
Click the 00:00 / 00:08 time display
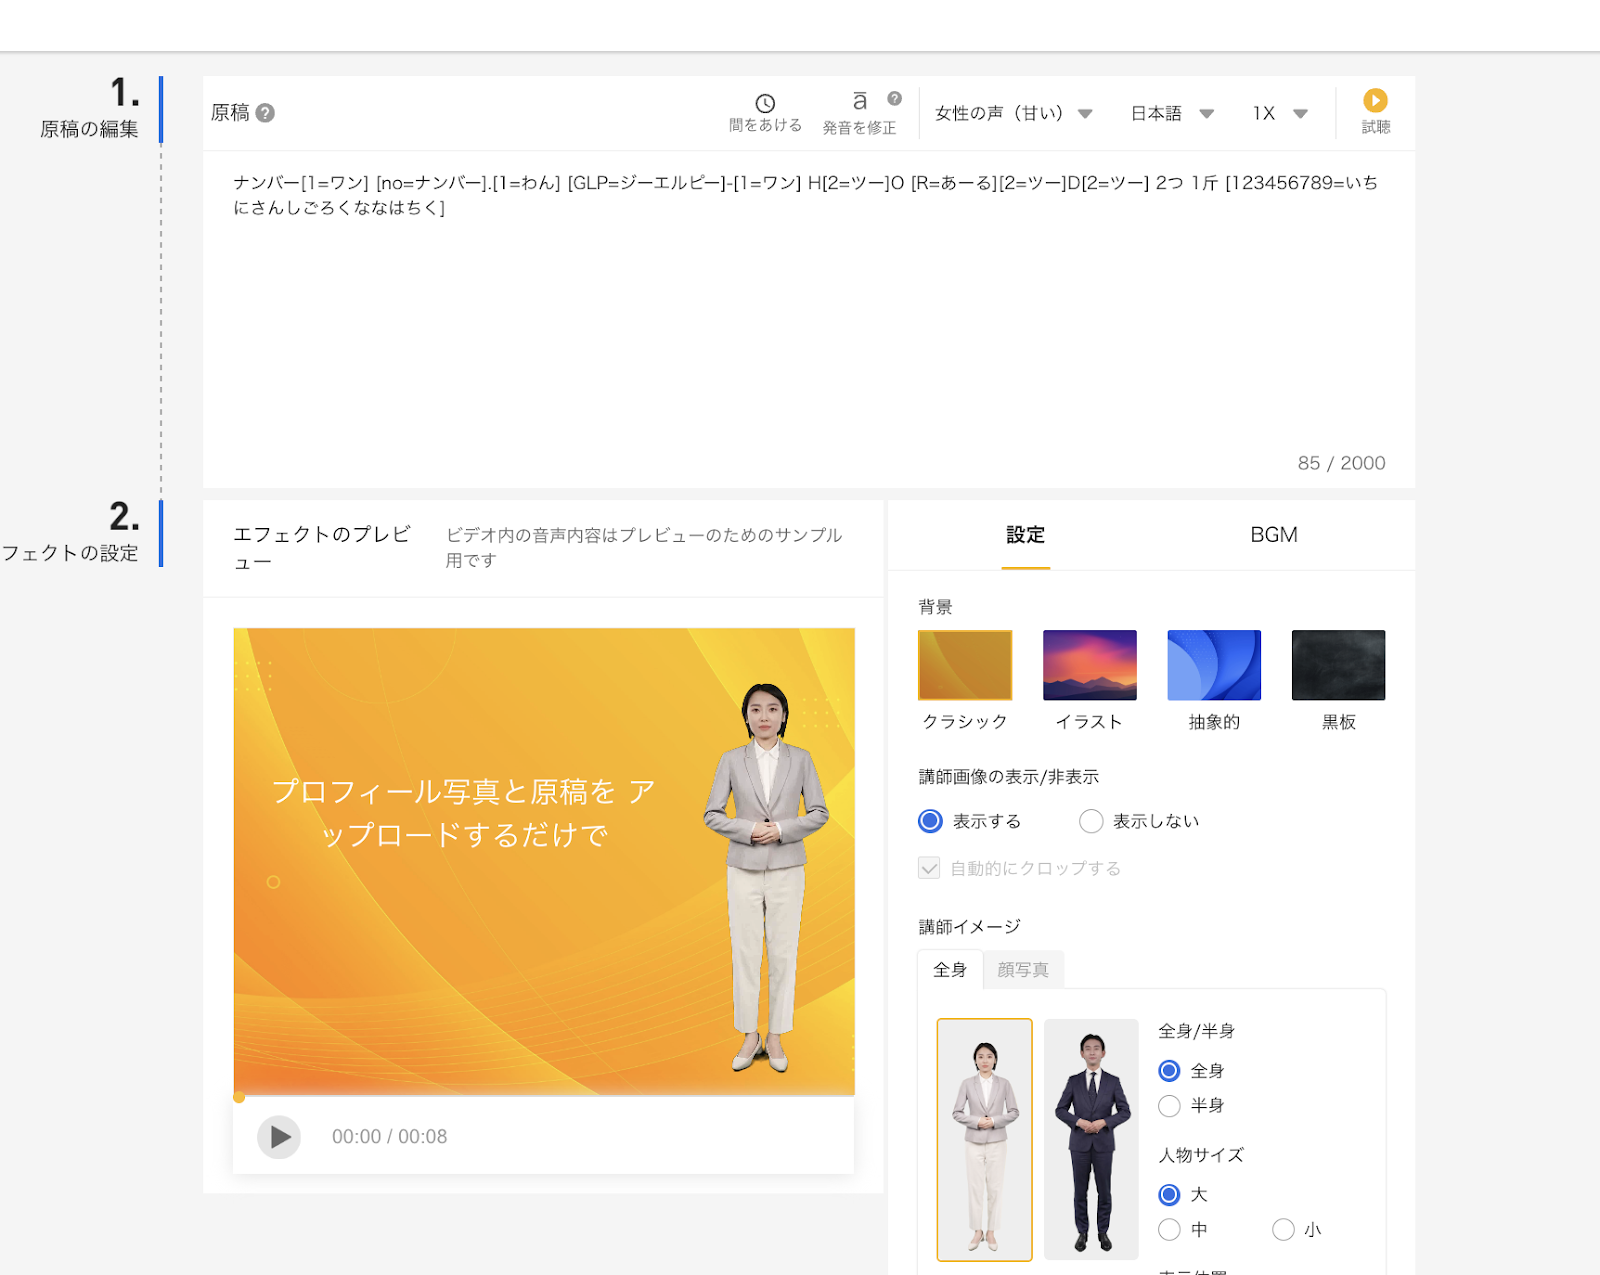click(x=389, y=1137)
